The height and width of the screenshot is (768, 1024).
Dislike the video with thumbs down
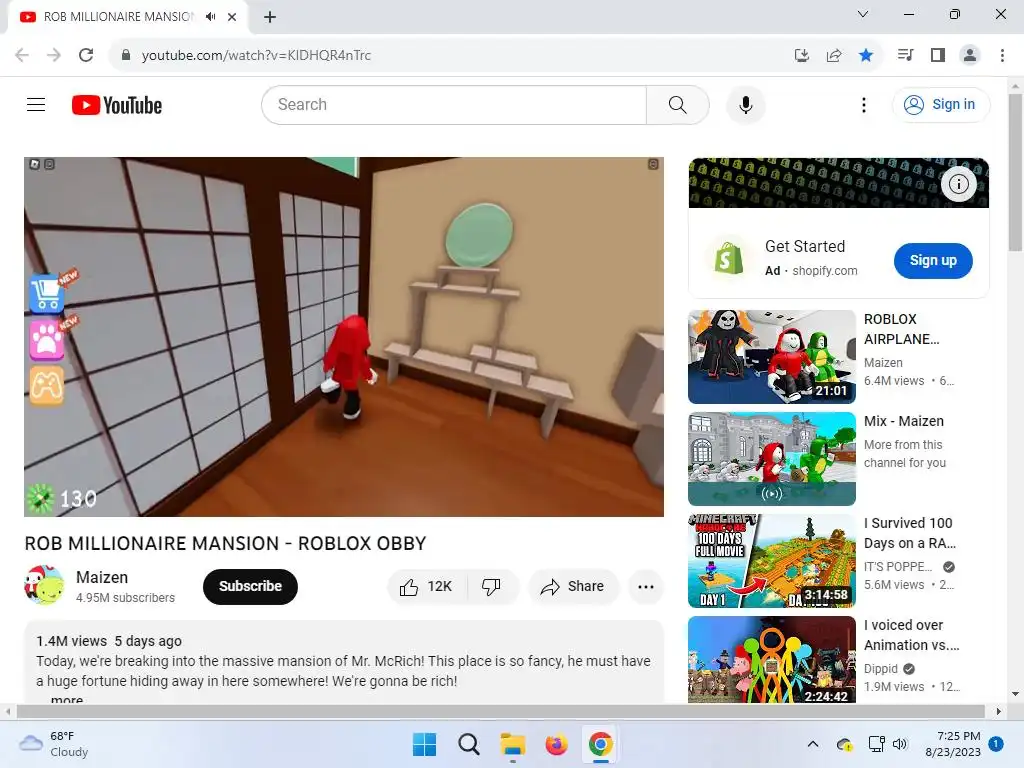[492, 586]
